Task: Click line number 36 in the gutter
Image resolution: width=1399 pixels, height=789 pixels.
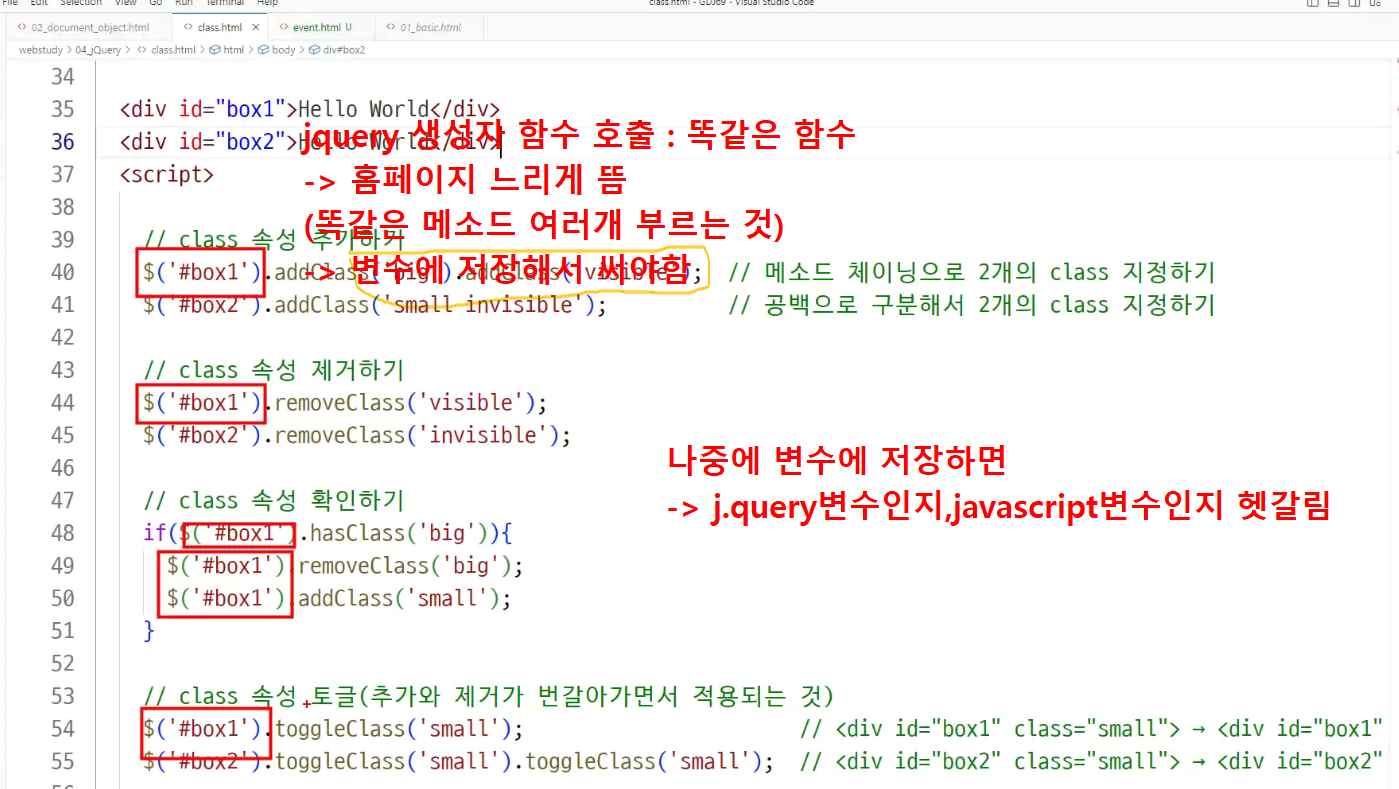Action: [x=62, y=142]
